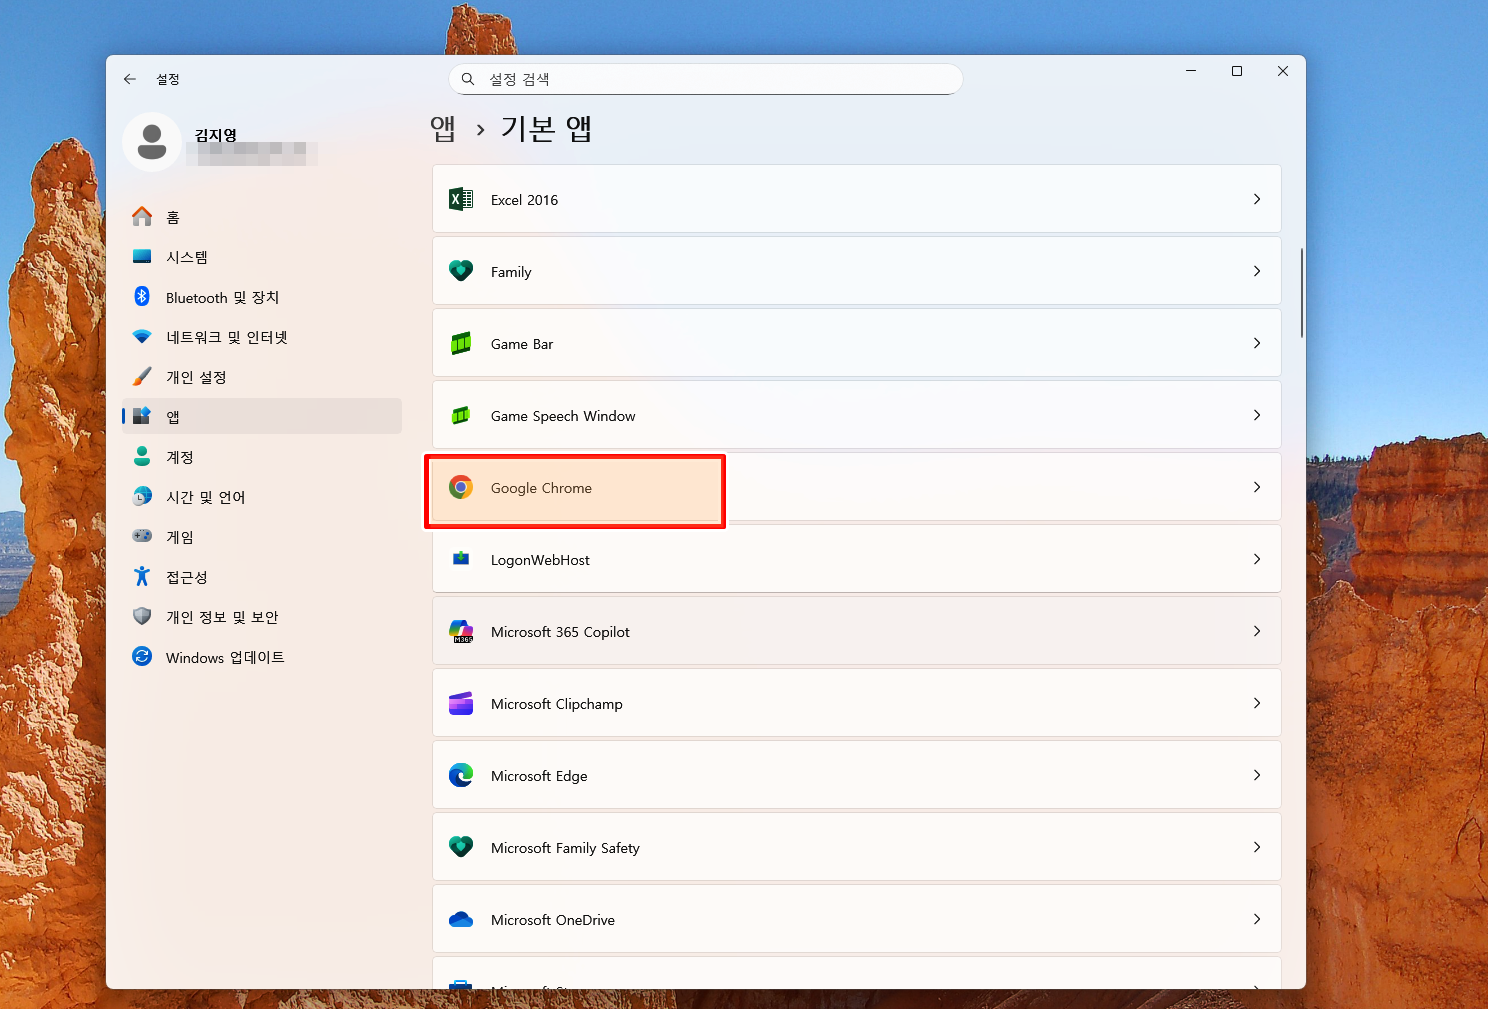1488x1009 pixels.
Task: Open Microsoft Family Safety row chevron
Action: tap(1257, 847)
